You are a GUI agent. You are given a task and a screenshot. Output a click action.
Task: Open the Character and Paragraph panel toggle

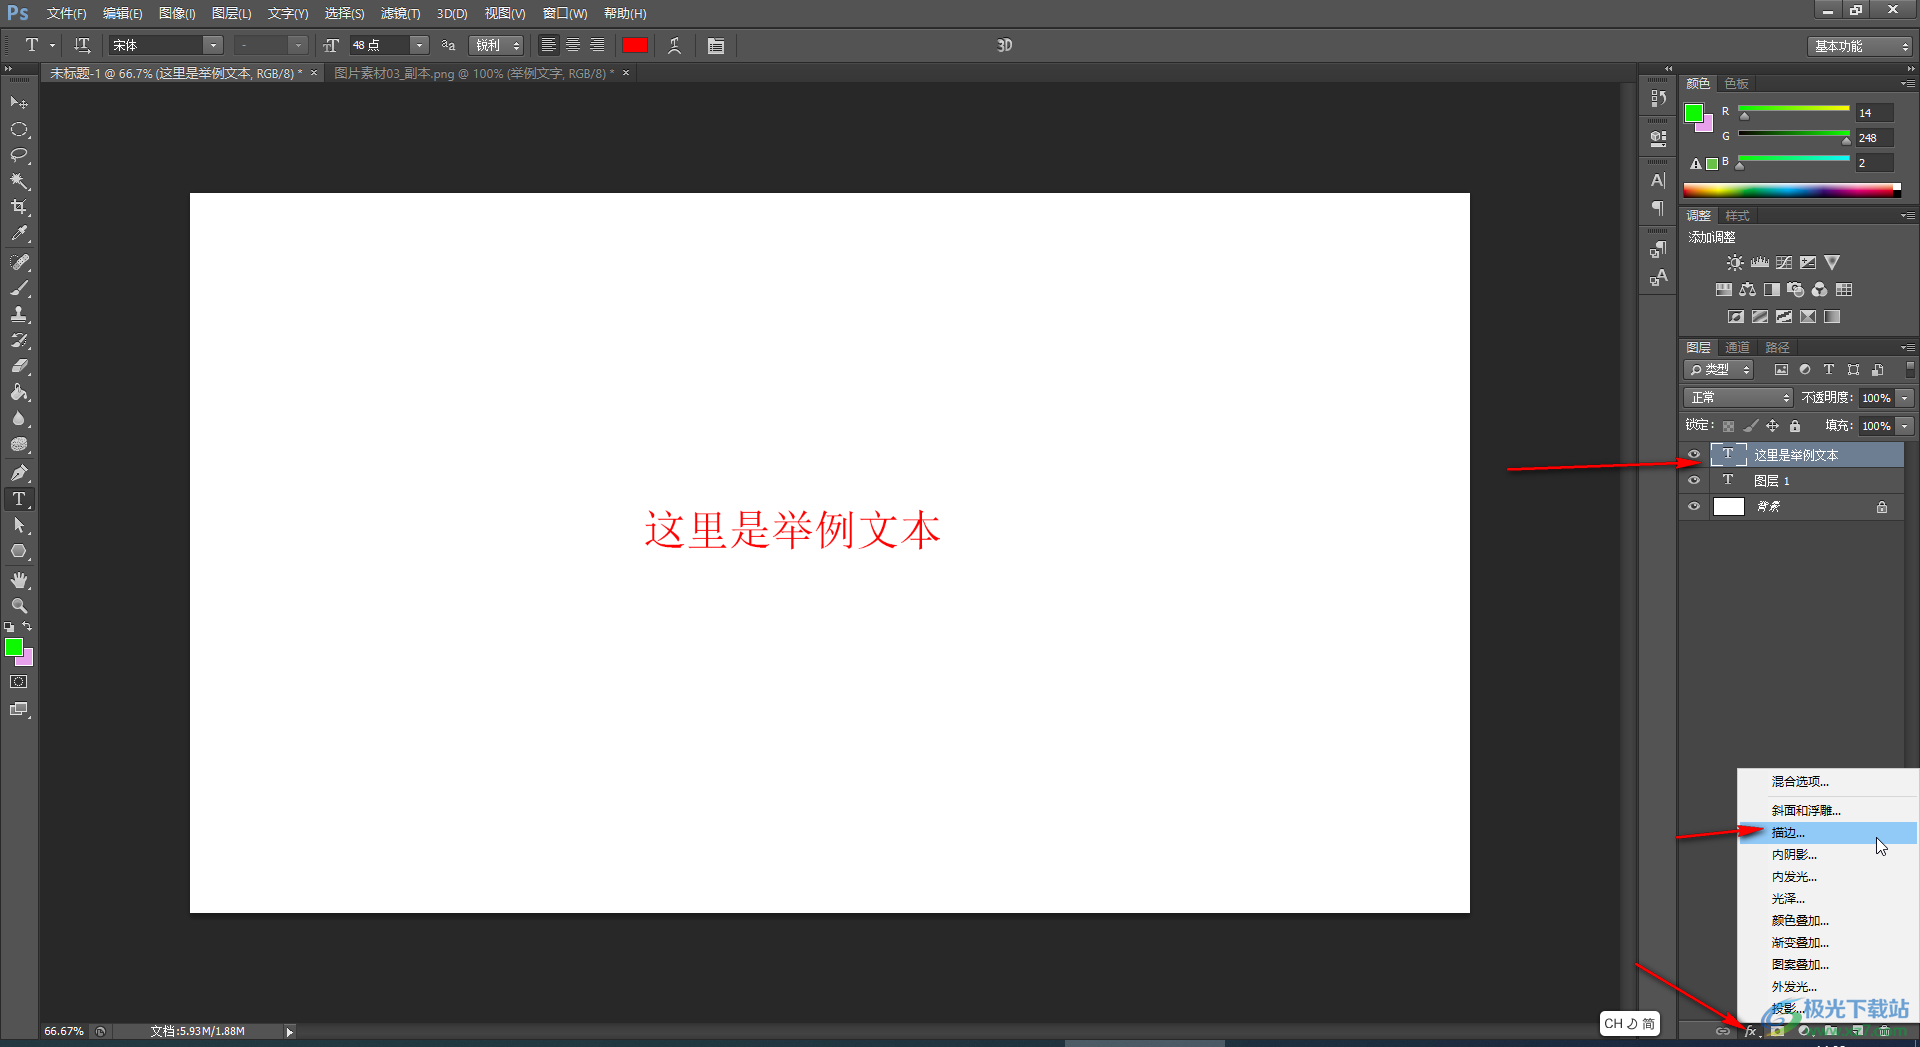tap(716, 45)
